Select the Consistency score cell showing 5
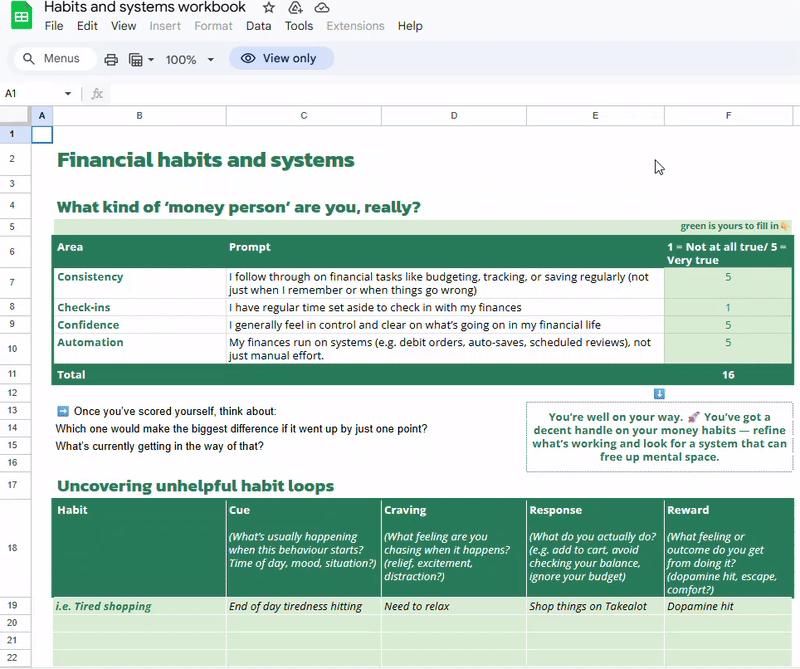This screenshot has width=800, height=669. click(x=728, y=283)
